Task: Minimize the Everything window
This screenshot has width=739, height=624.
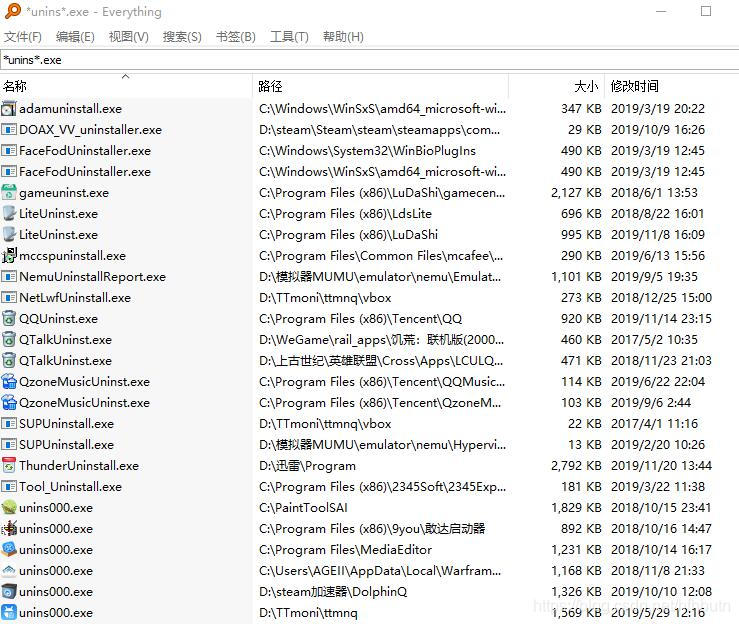Action: pos(661,11)
